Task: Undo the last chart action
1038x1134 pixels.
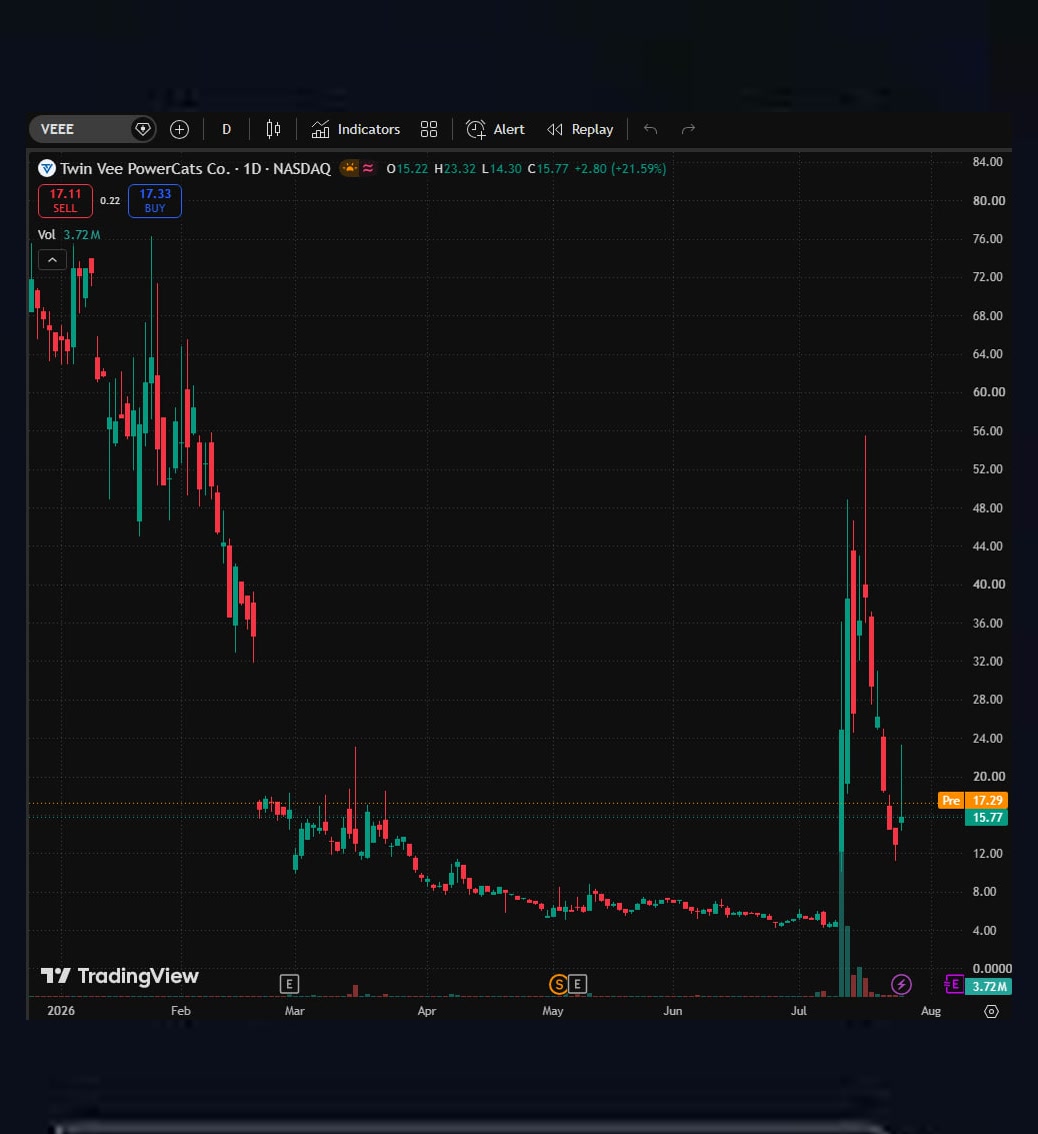Action: 650,129
